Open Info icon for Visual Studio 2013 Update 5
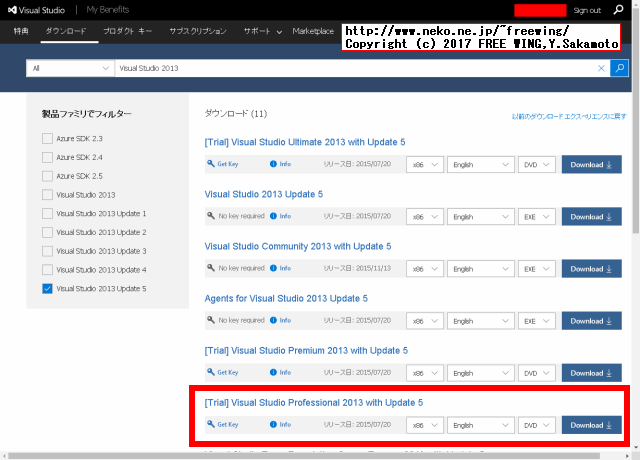Viewport: 640px width, 460px height. (273, 216)
